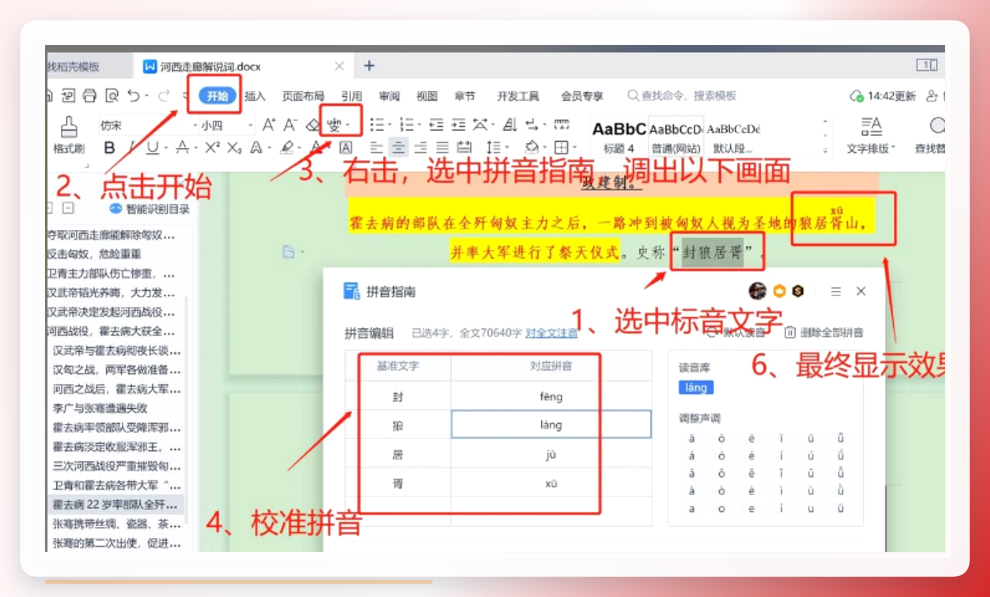Screen dimensions: 990x597
Task: Switch to the 引用 ribbon tab
Action: pyautogui.click(x=352, y=96)
